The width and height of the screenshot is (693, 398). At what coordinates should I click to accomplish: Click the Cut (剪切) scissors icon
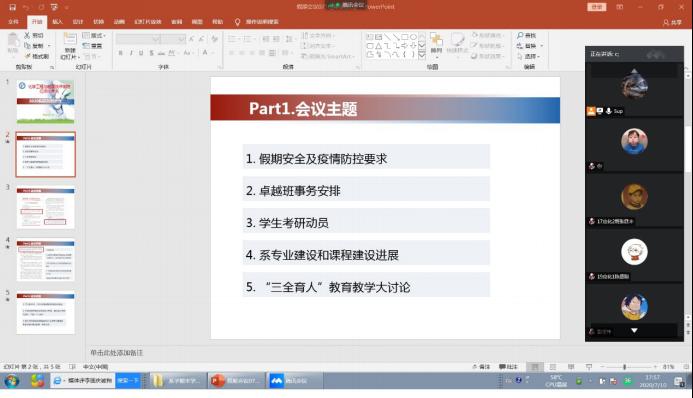27,35
